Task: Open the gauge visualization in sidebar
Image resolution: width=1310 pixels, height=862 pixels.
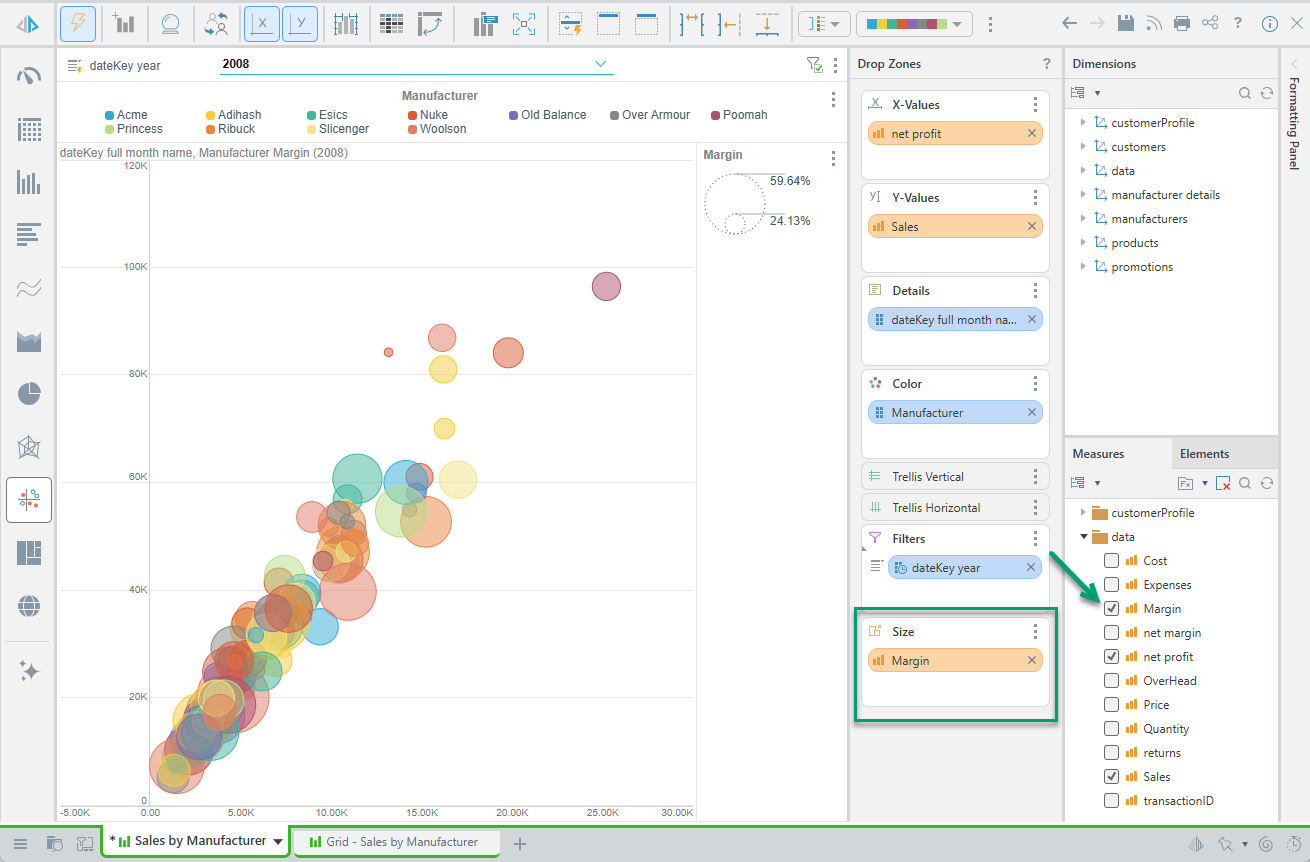Action: (29, 76)
